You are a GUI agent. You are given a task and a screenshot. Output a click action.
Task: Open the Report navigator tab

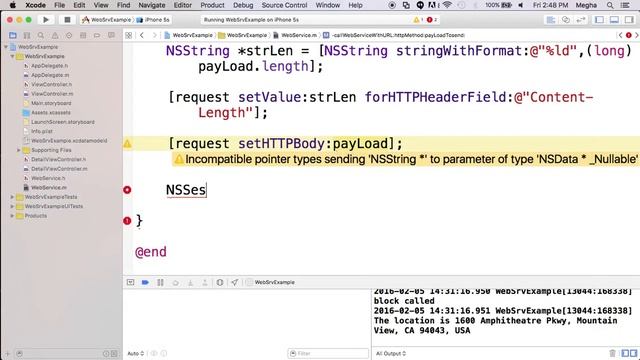point(111,36)
